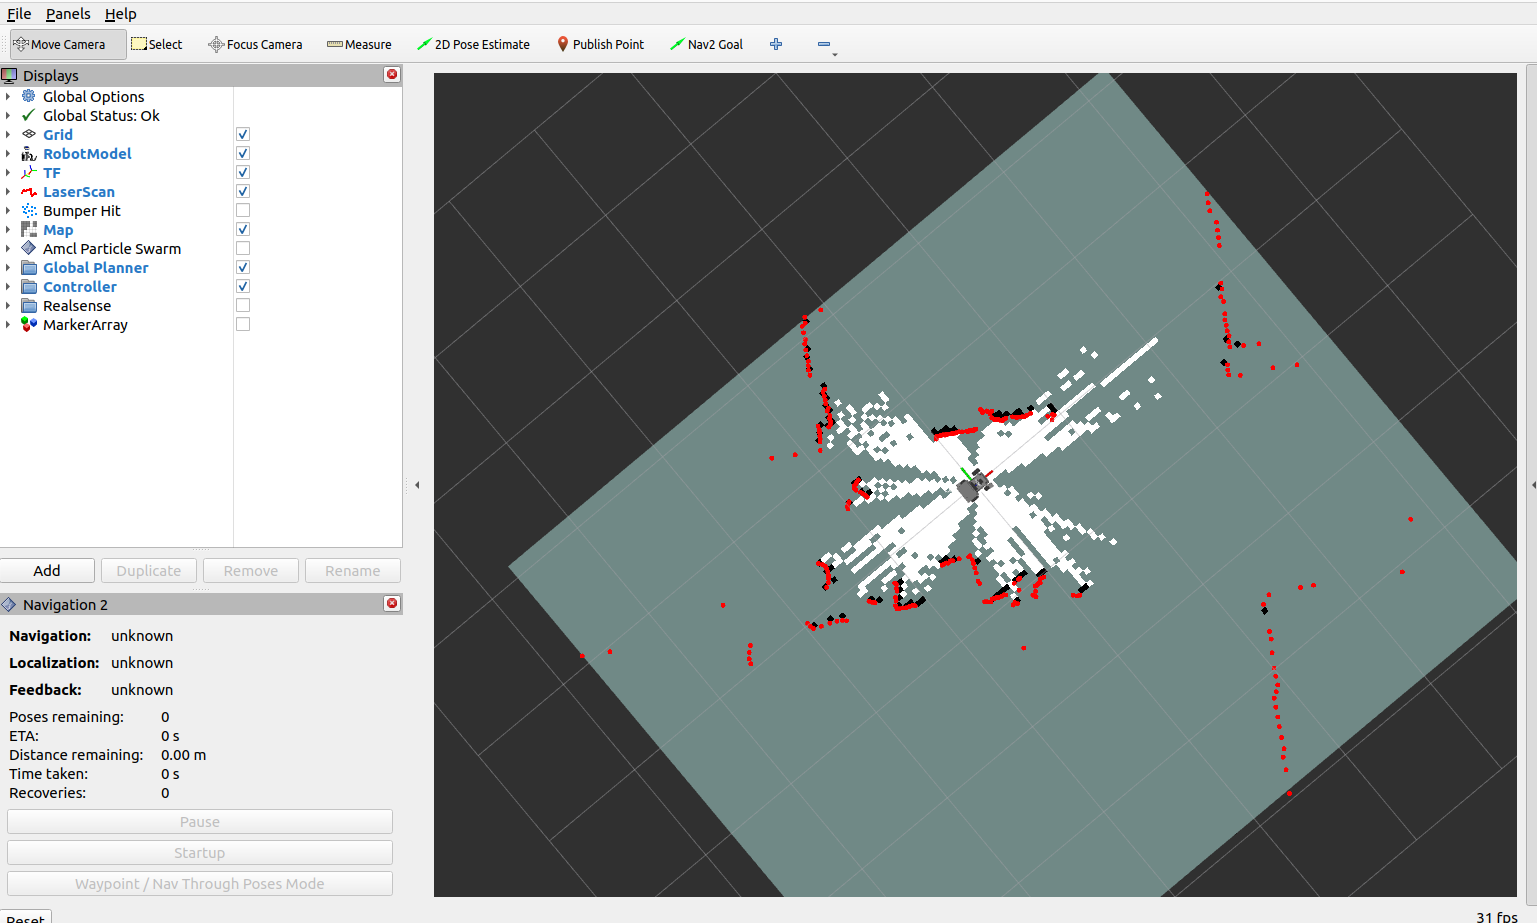The width and height of the screenshot is (1537, 923).
Task: Activate 2D Pose Estimate tool
Action: 473,44
